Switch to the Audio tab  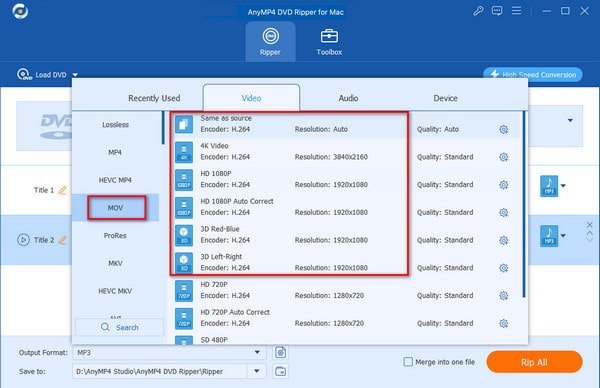(348, 98)
